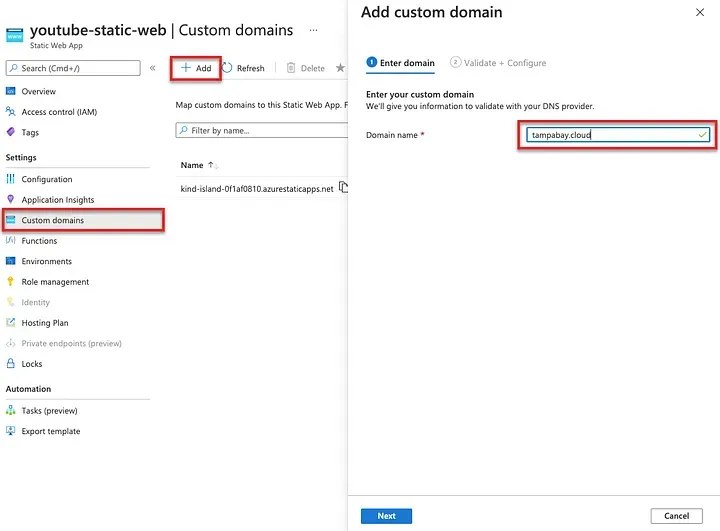Screen dimensions: 720x531
Task: Click the favorite star icon
Action: [x=340, y=68]
